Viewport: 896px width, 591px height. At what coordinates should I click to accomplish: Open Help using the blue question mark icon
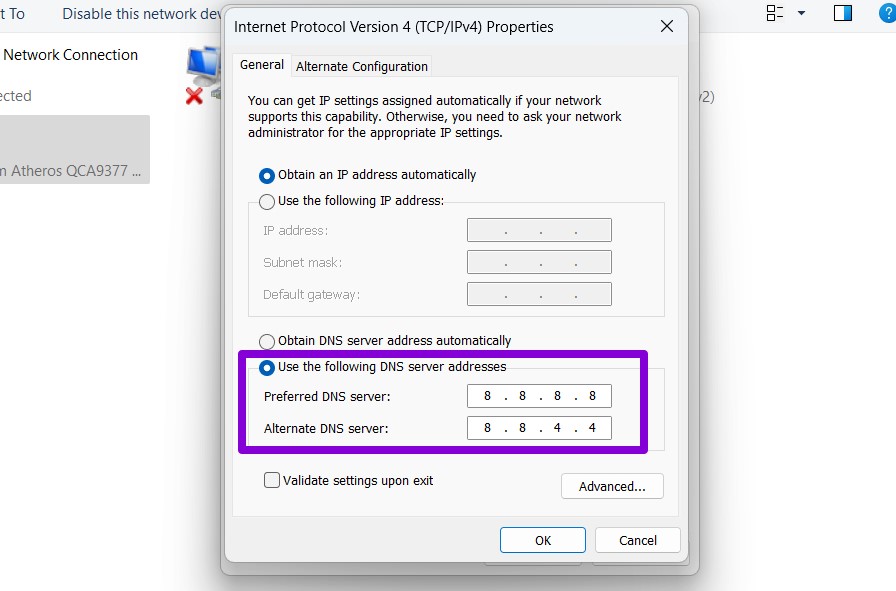pyautogui.click(x=889, y=14)
